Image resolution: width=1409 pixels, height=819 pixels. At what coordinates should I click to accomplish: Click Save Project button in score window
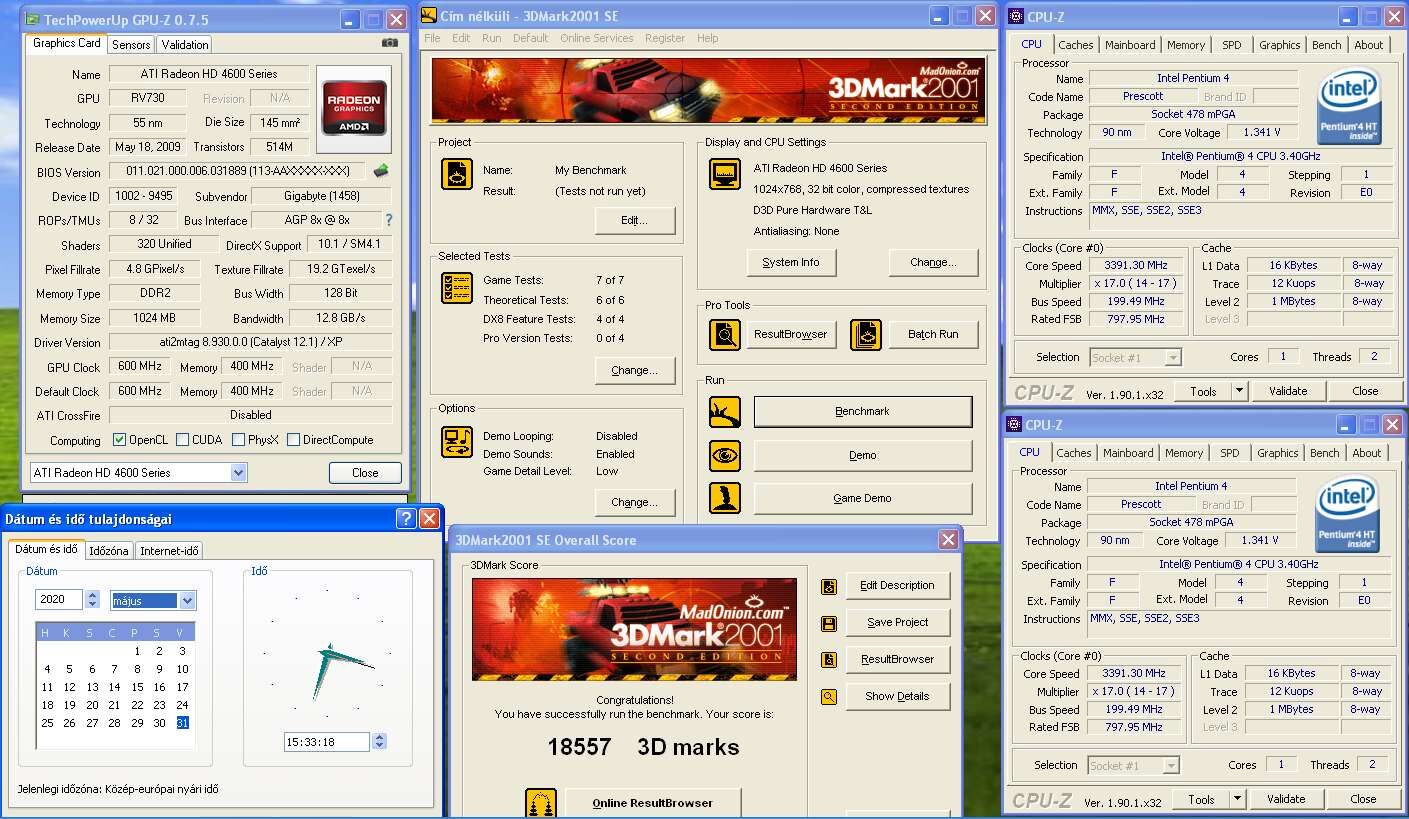click(x=898, y=622)
